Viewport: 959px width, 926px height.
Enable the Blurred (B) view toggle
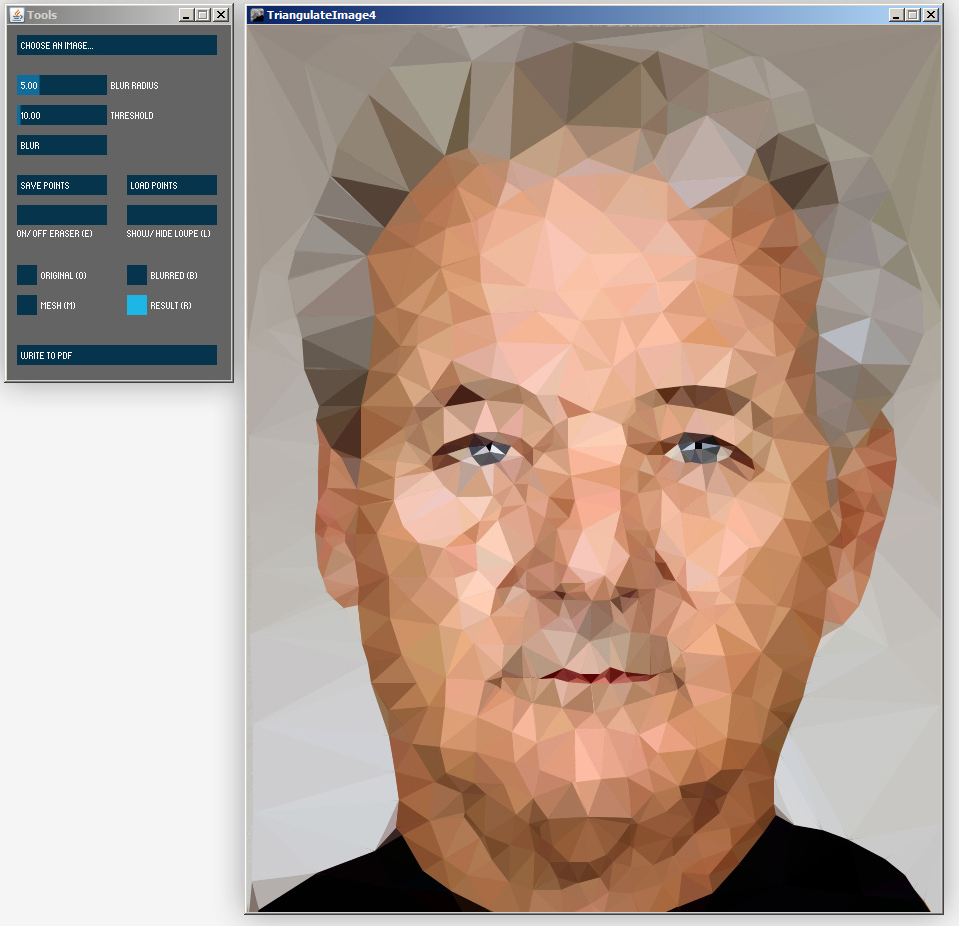136,275
